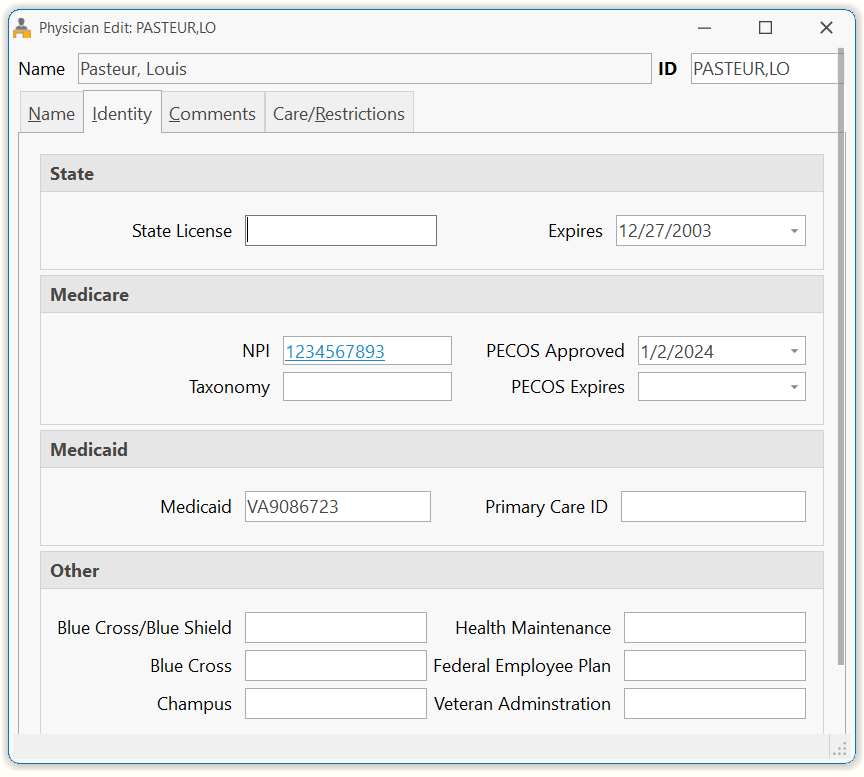Click the Taxonomy input field

pos(368,387)
